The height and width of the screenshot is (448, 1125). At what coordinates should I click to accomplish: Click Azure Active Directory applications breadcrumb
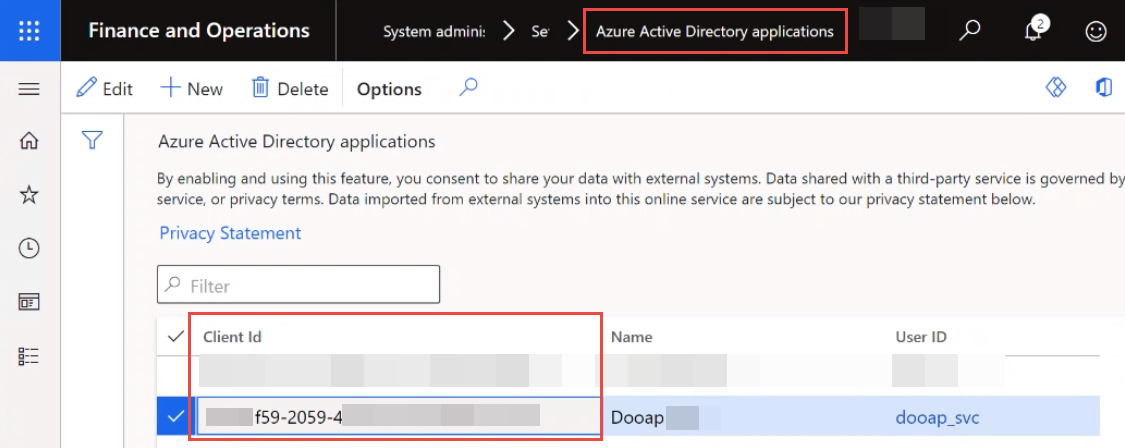pyautogui.click(x=715, y=32)
